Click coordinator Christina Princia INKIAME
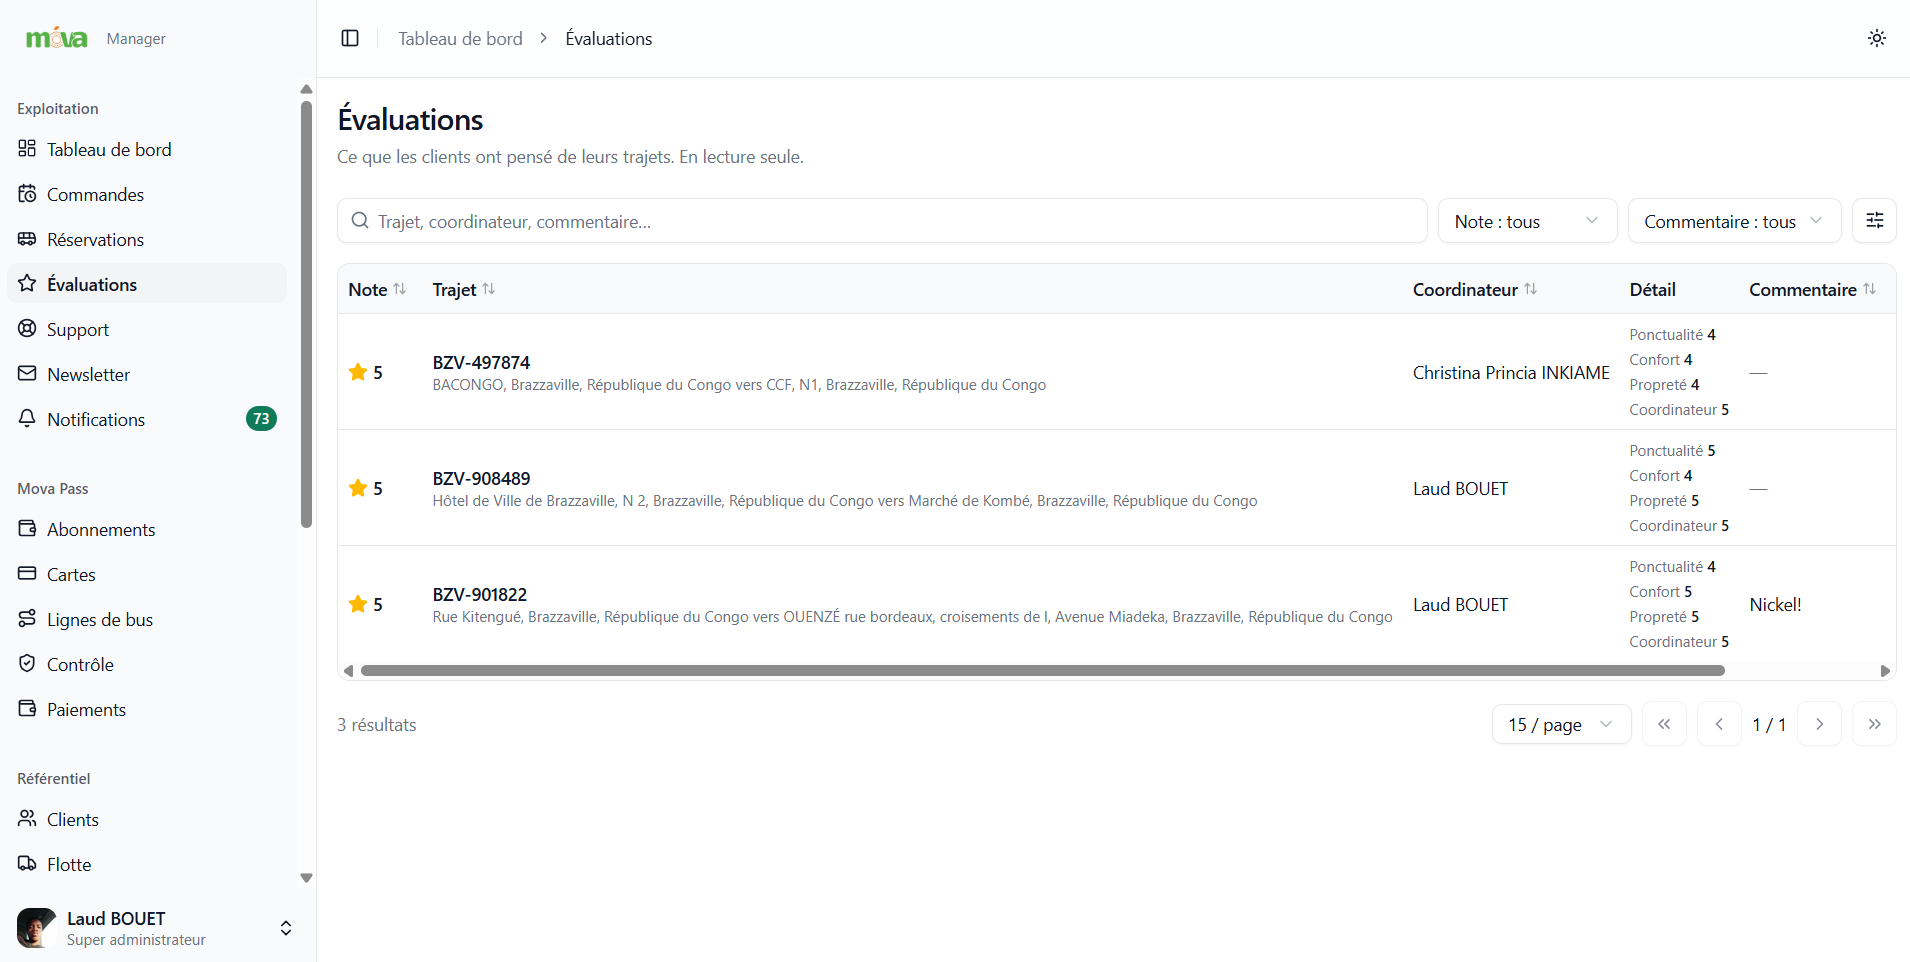Screen dimensions: 1910x962 point(1511,372)
